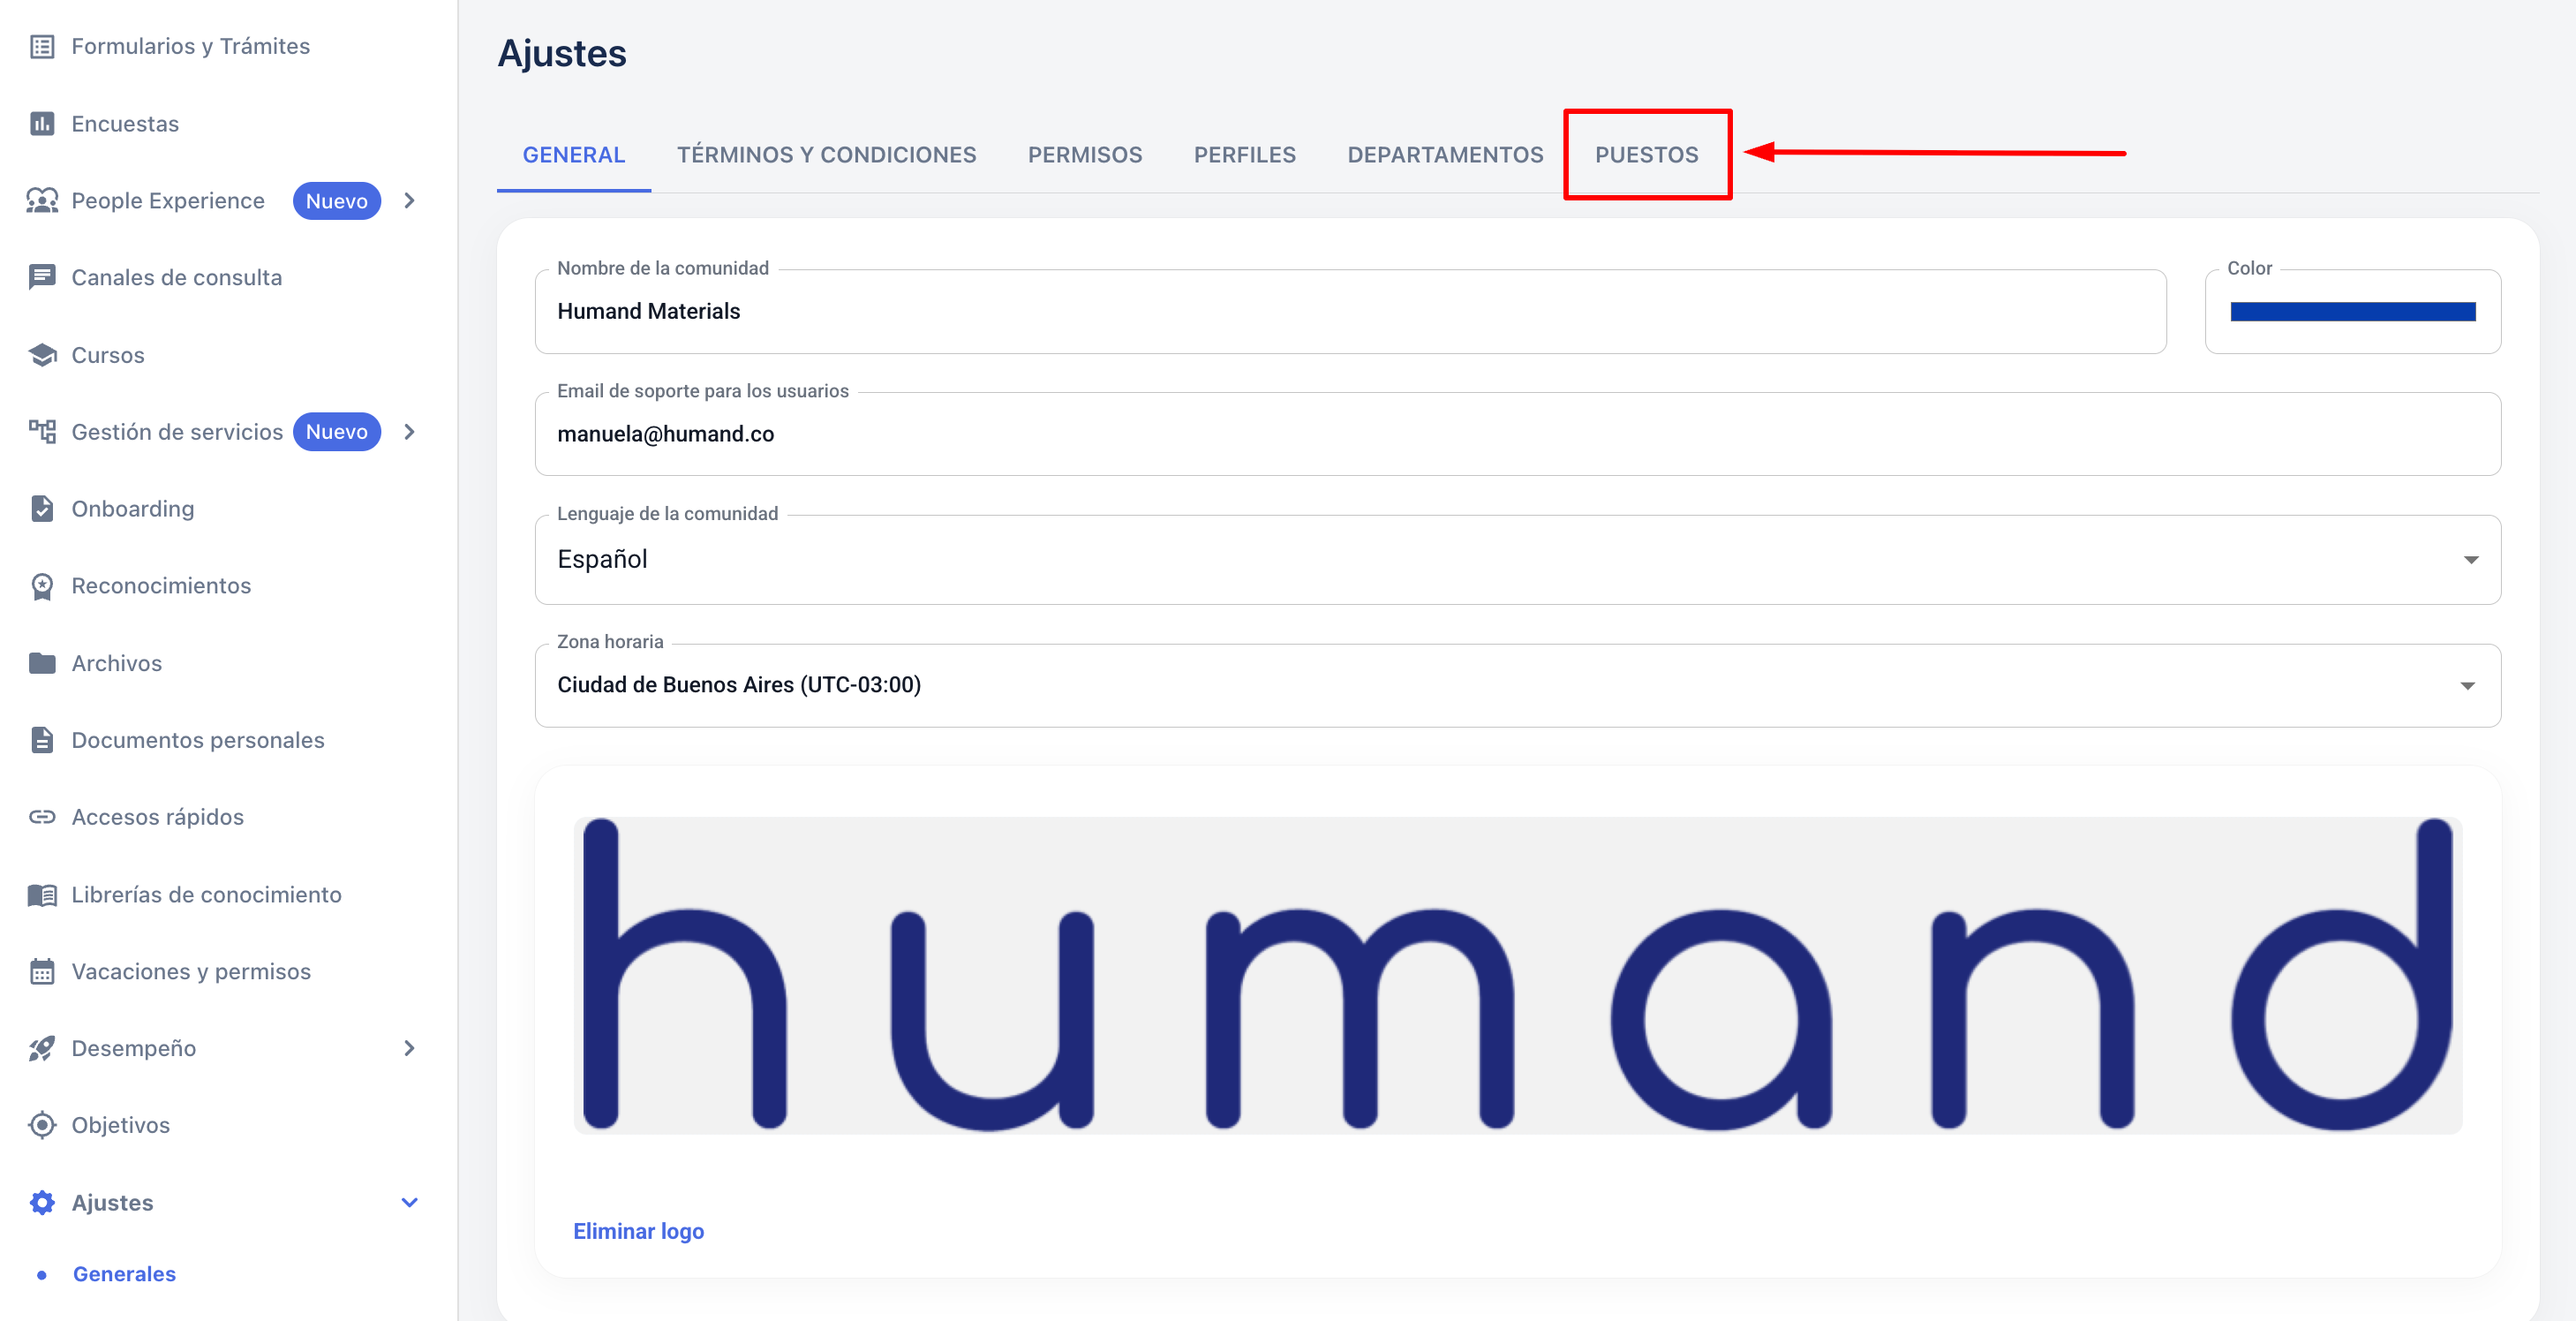Click the Email de soporte input field
Screen dimensions: 2576x1321
click(x=1517, y=434)
